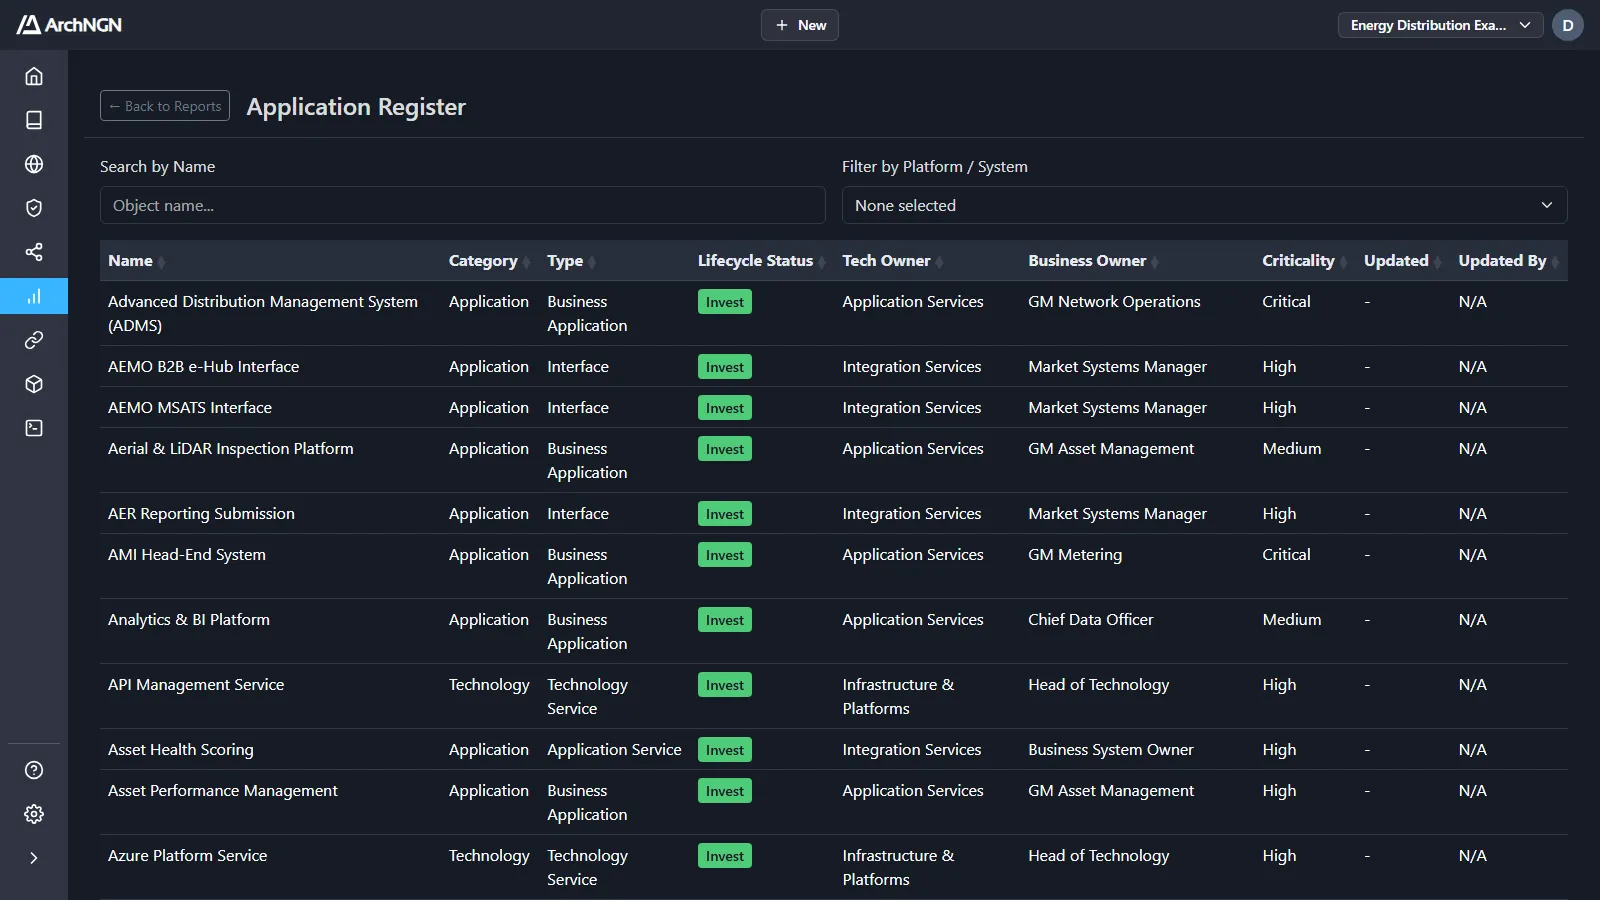Go Back to Reports

point(165,106)
